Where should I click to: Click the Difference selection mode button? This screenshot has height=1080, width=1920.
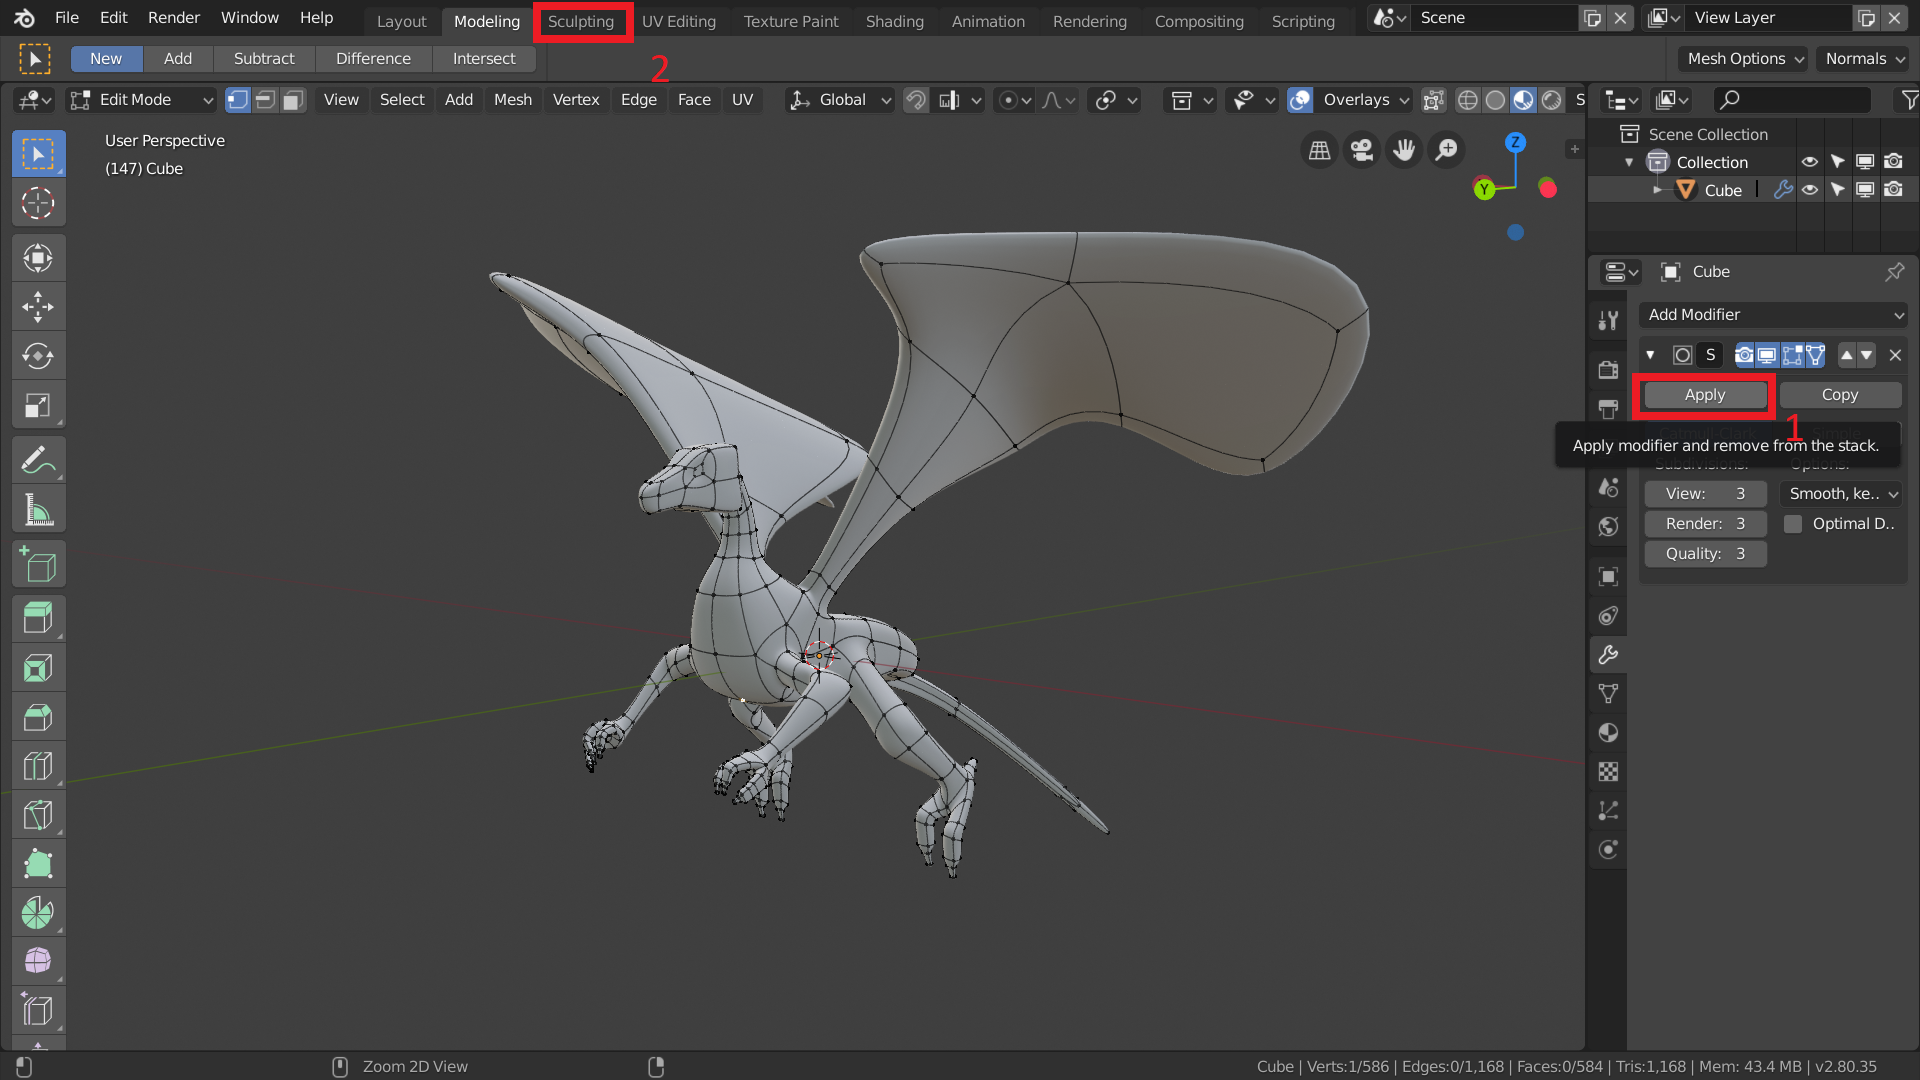coord(373,59)
